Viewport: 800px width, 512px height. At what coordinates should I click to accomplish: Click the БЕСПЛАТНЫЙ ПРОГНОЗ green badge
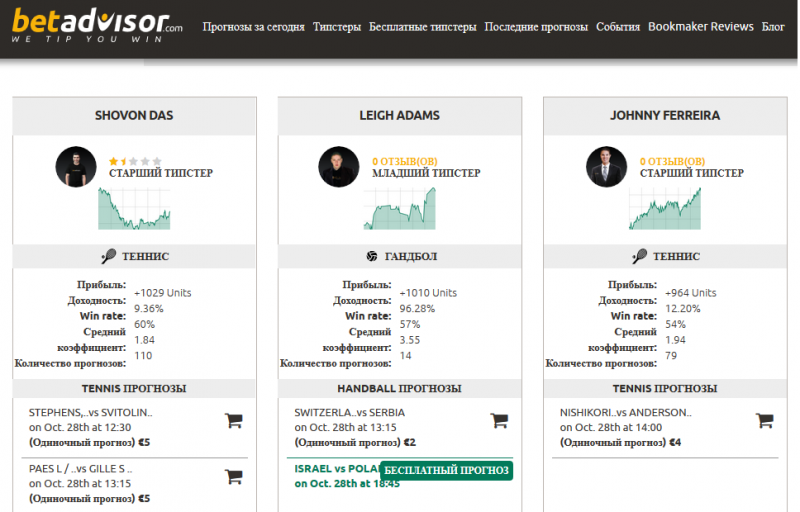[x=446, y=470]
